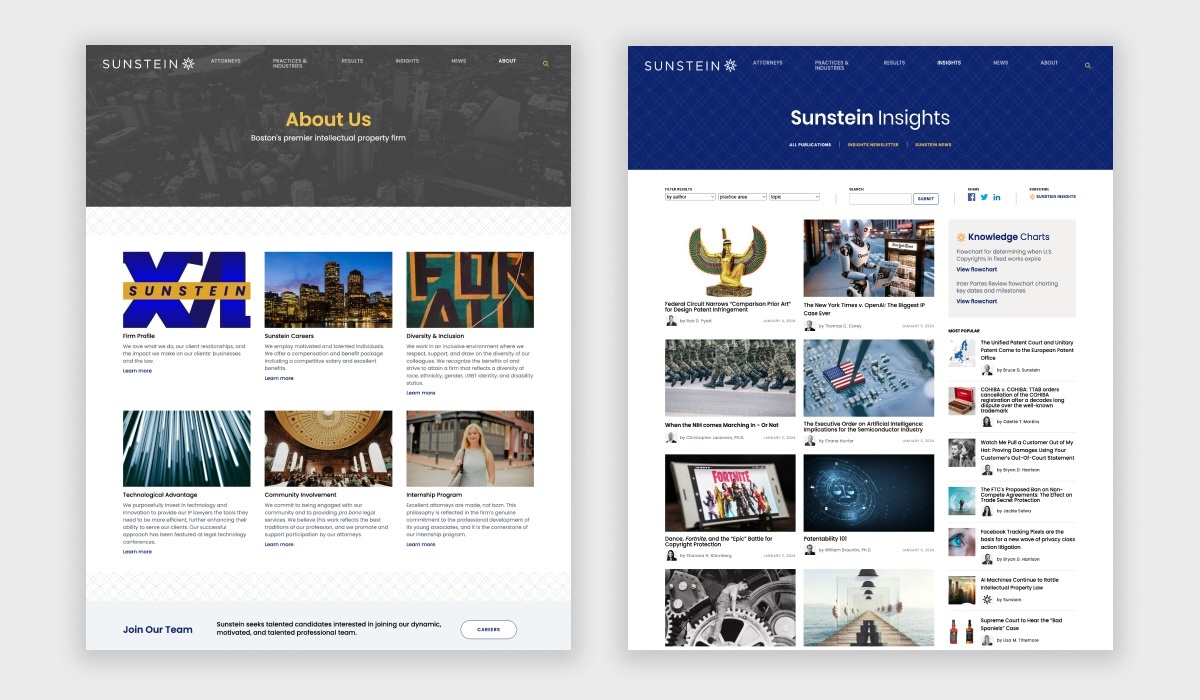Open the 'by author' filter dropdown

[x=690, y=197]
